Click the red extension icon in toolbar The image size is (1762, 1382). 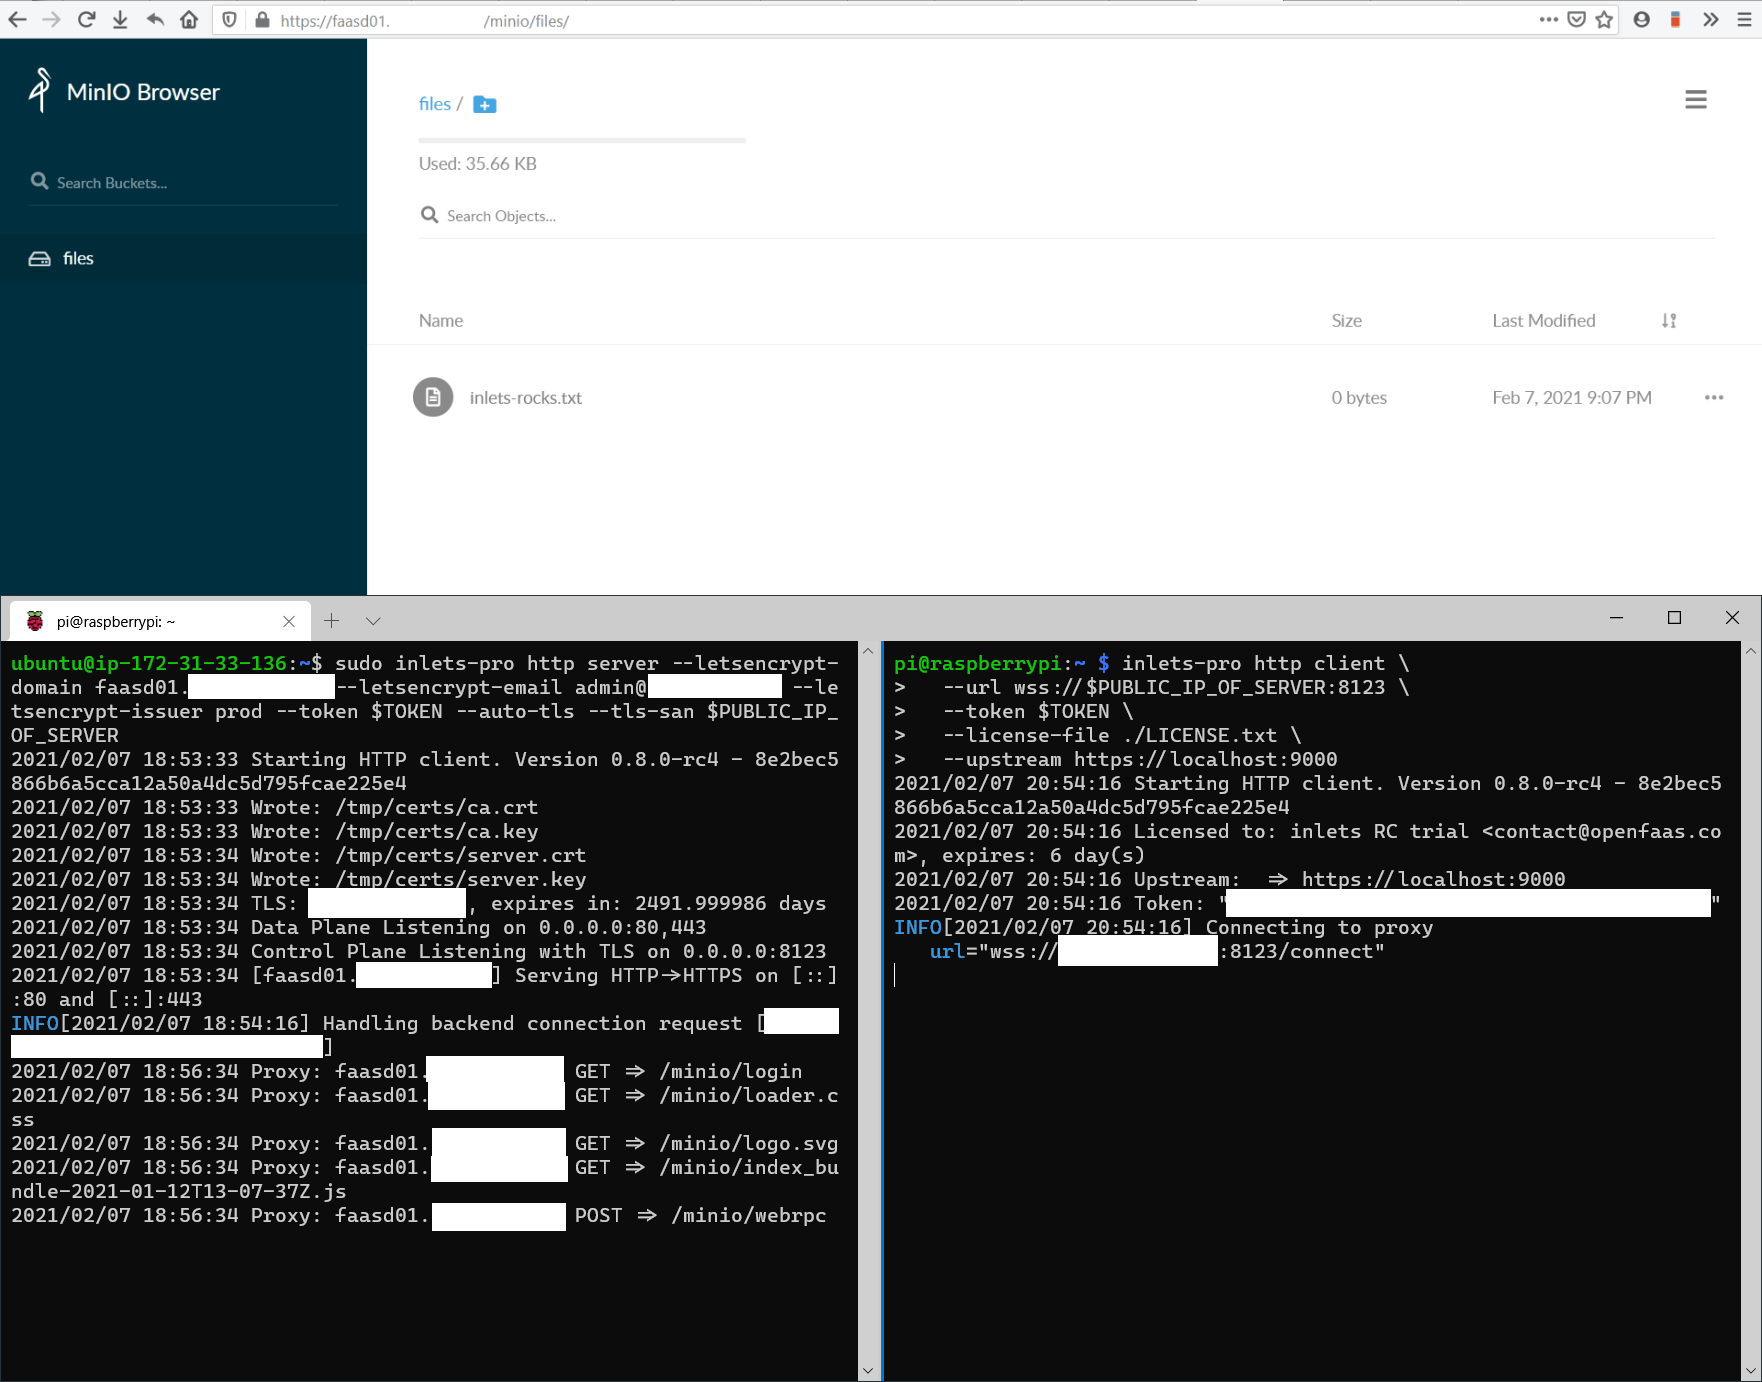tap(1675, 20)
